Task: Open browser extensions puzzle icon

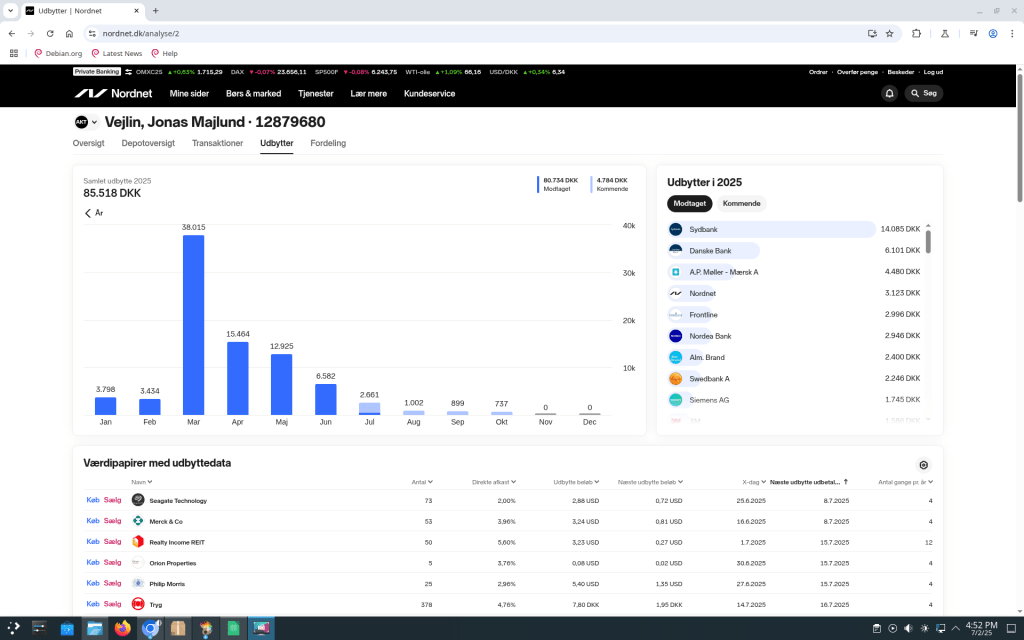Action: click(916, 33)
